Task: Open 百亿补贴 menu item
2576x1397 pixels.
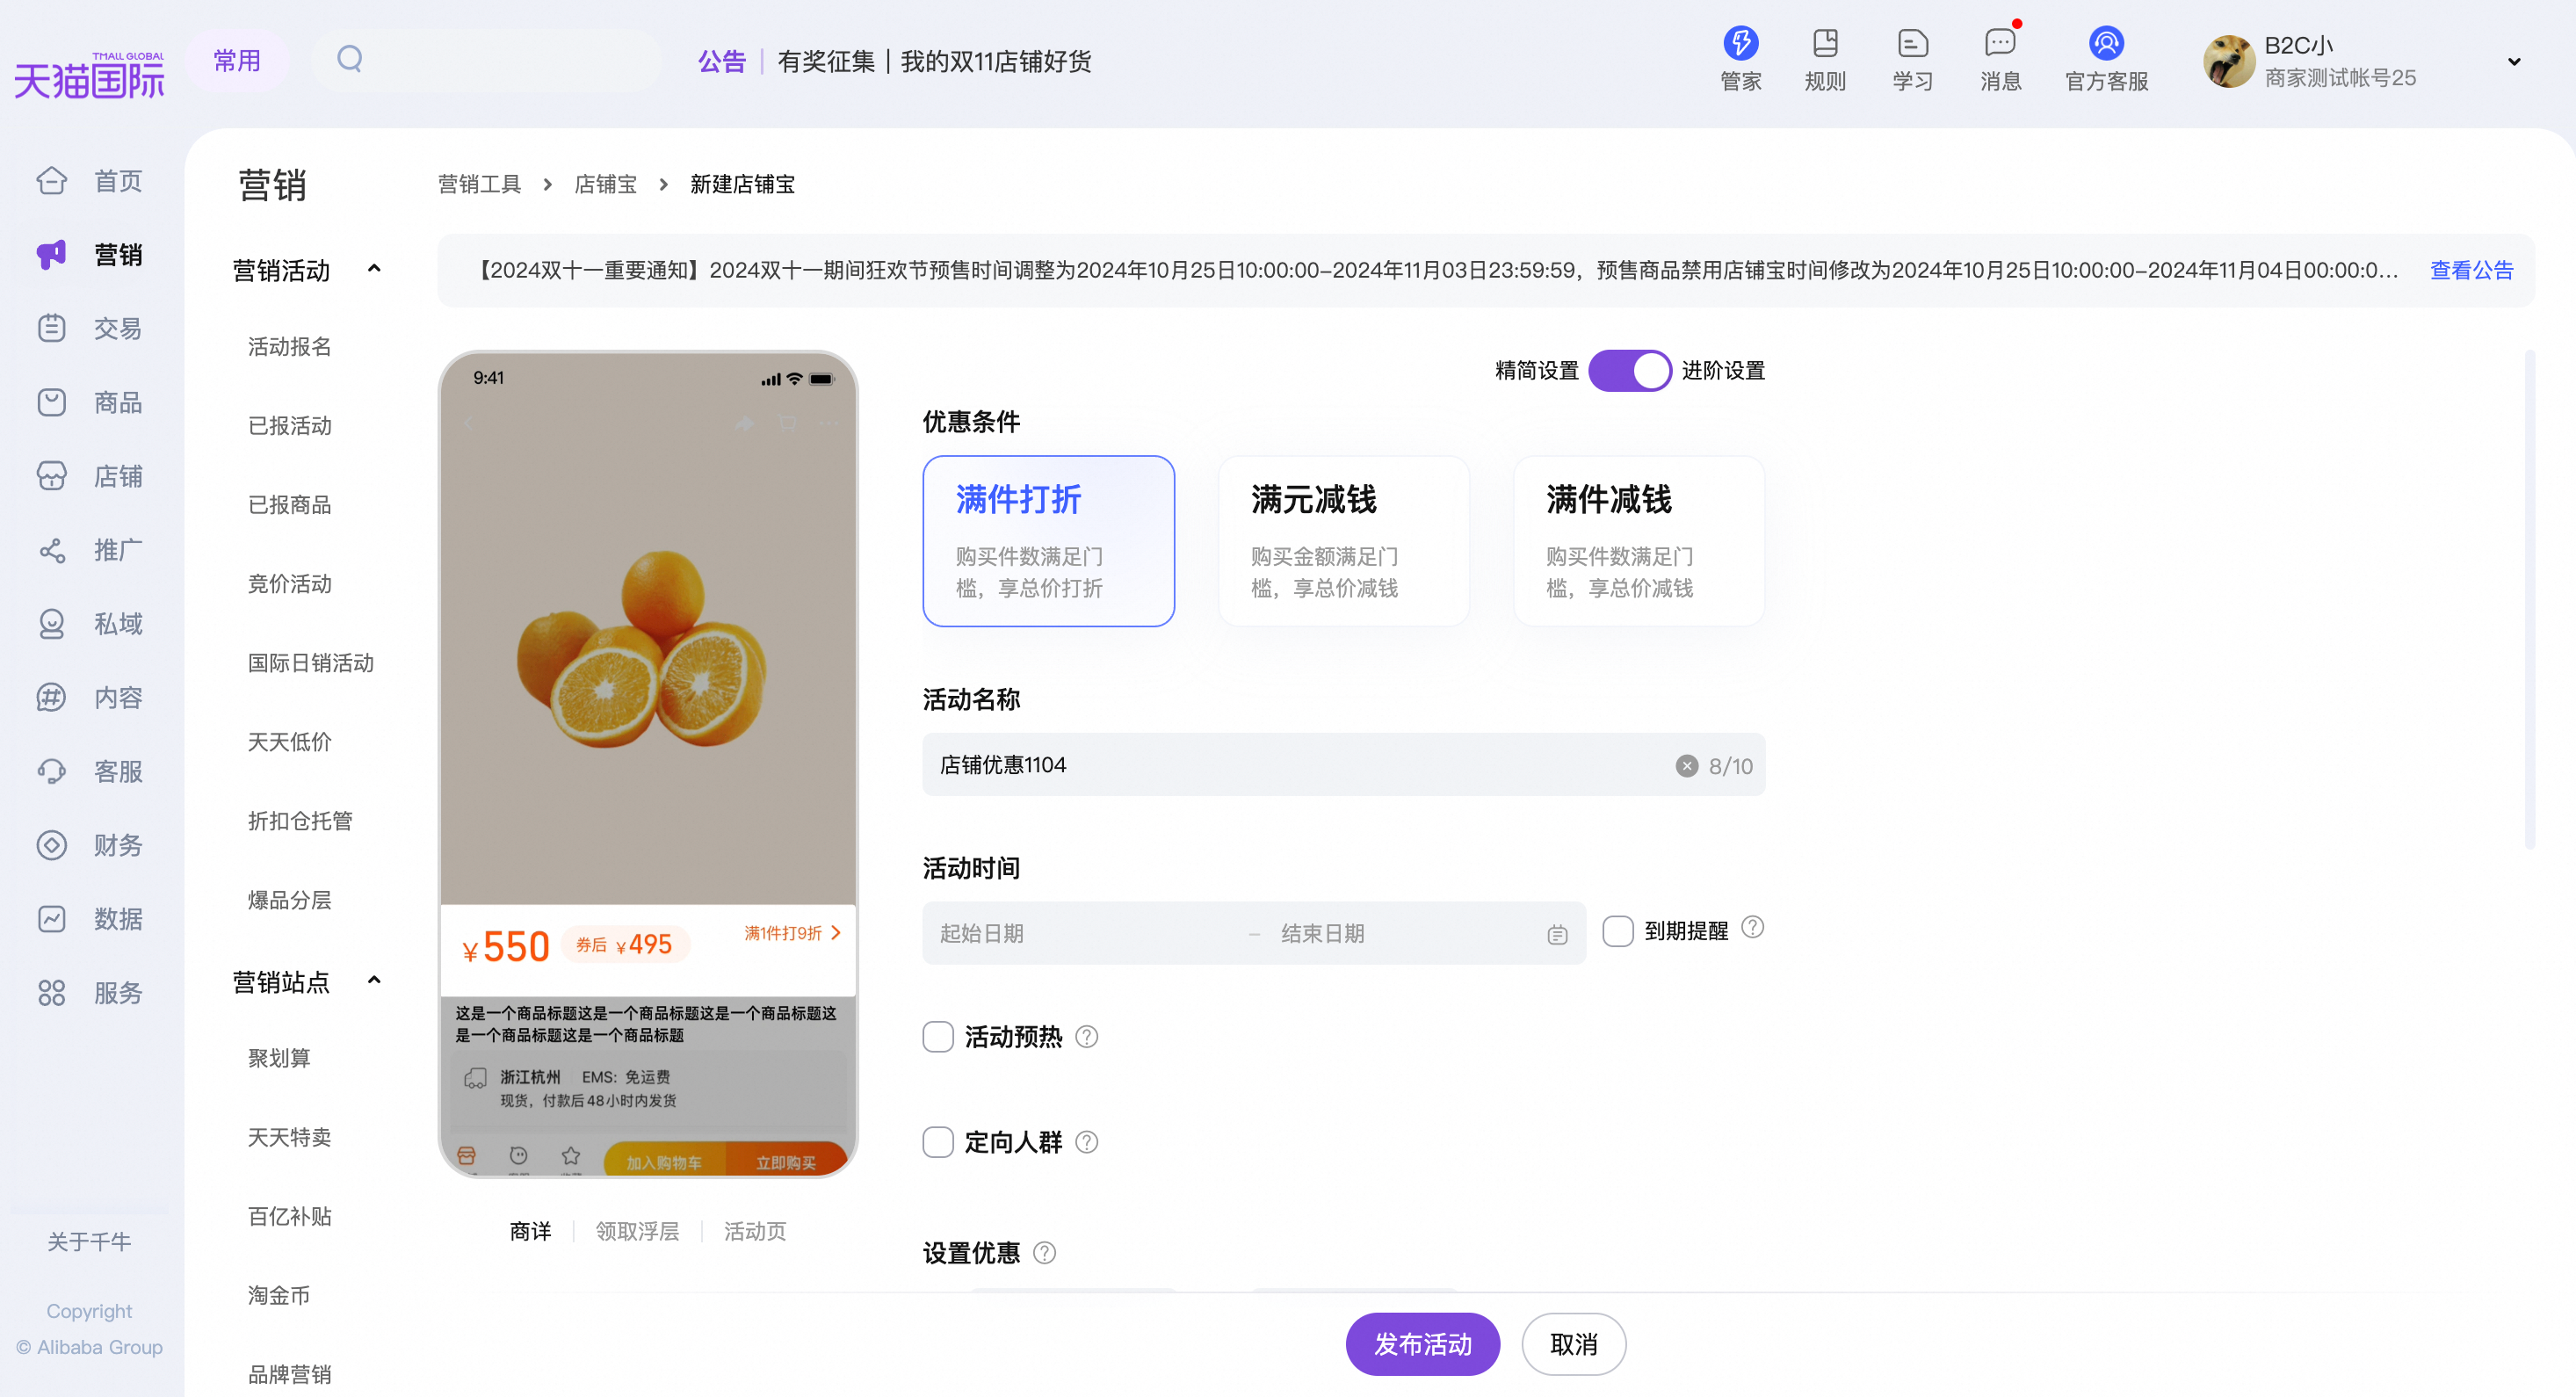Action: point(290,1216)
